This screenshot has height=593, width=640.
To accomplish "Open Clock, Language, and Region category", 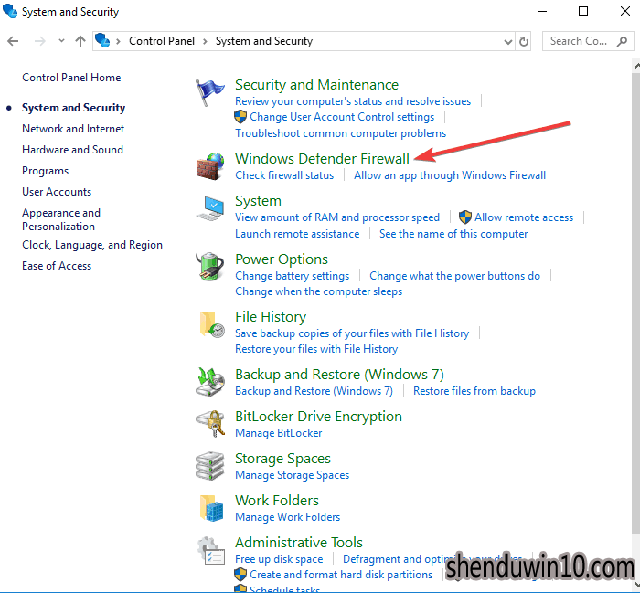I will coord(92,245).
